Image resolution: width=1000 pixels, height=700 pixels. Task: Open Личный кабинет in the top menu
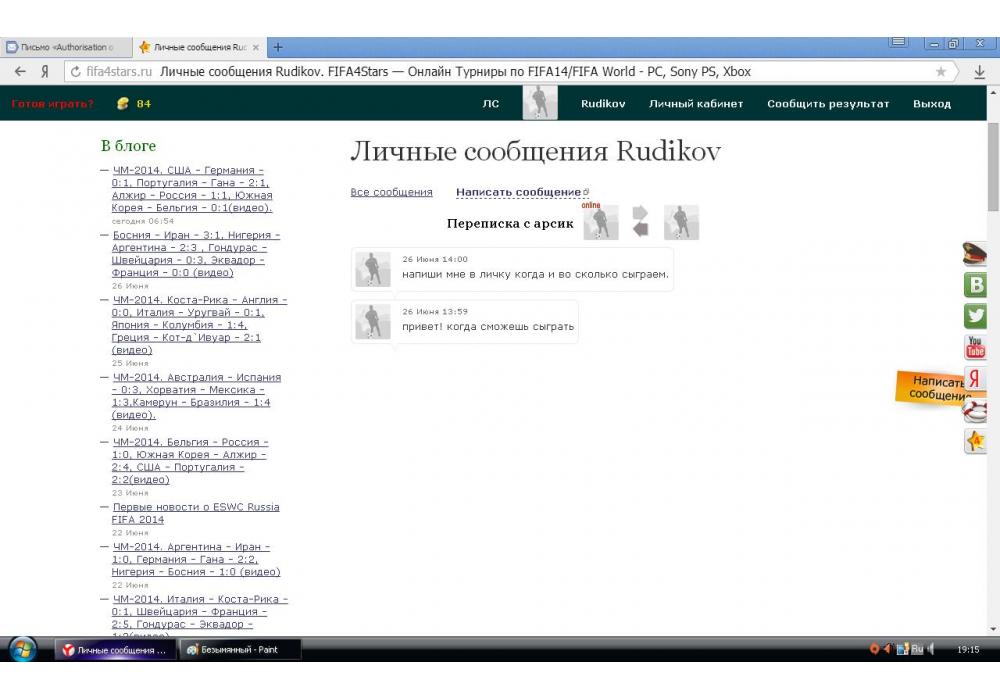pyautogui.click(x=696, y=104)
